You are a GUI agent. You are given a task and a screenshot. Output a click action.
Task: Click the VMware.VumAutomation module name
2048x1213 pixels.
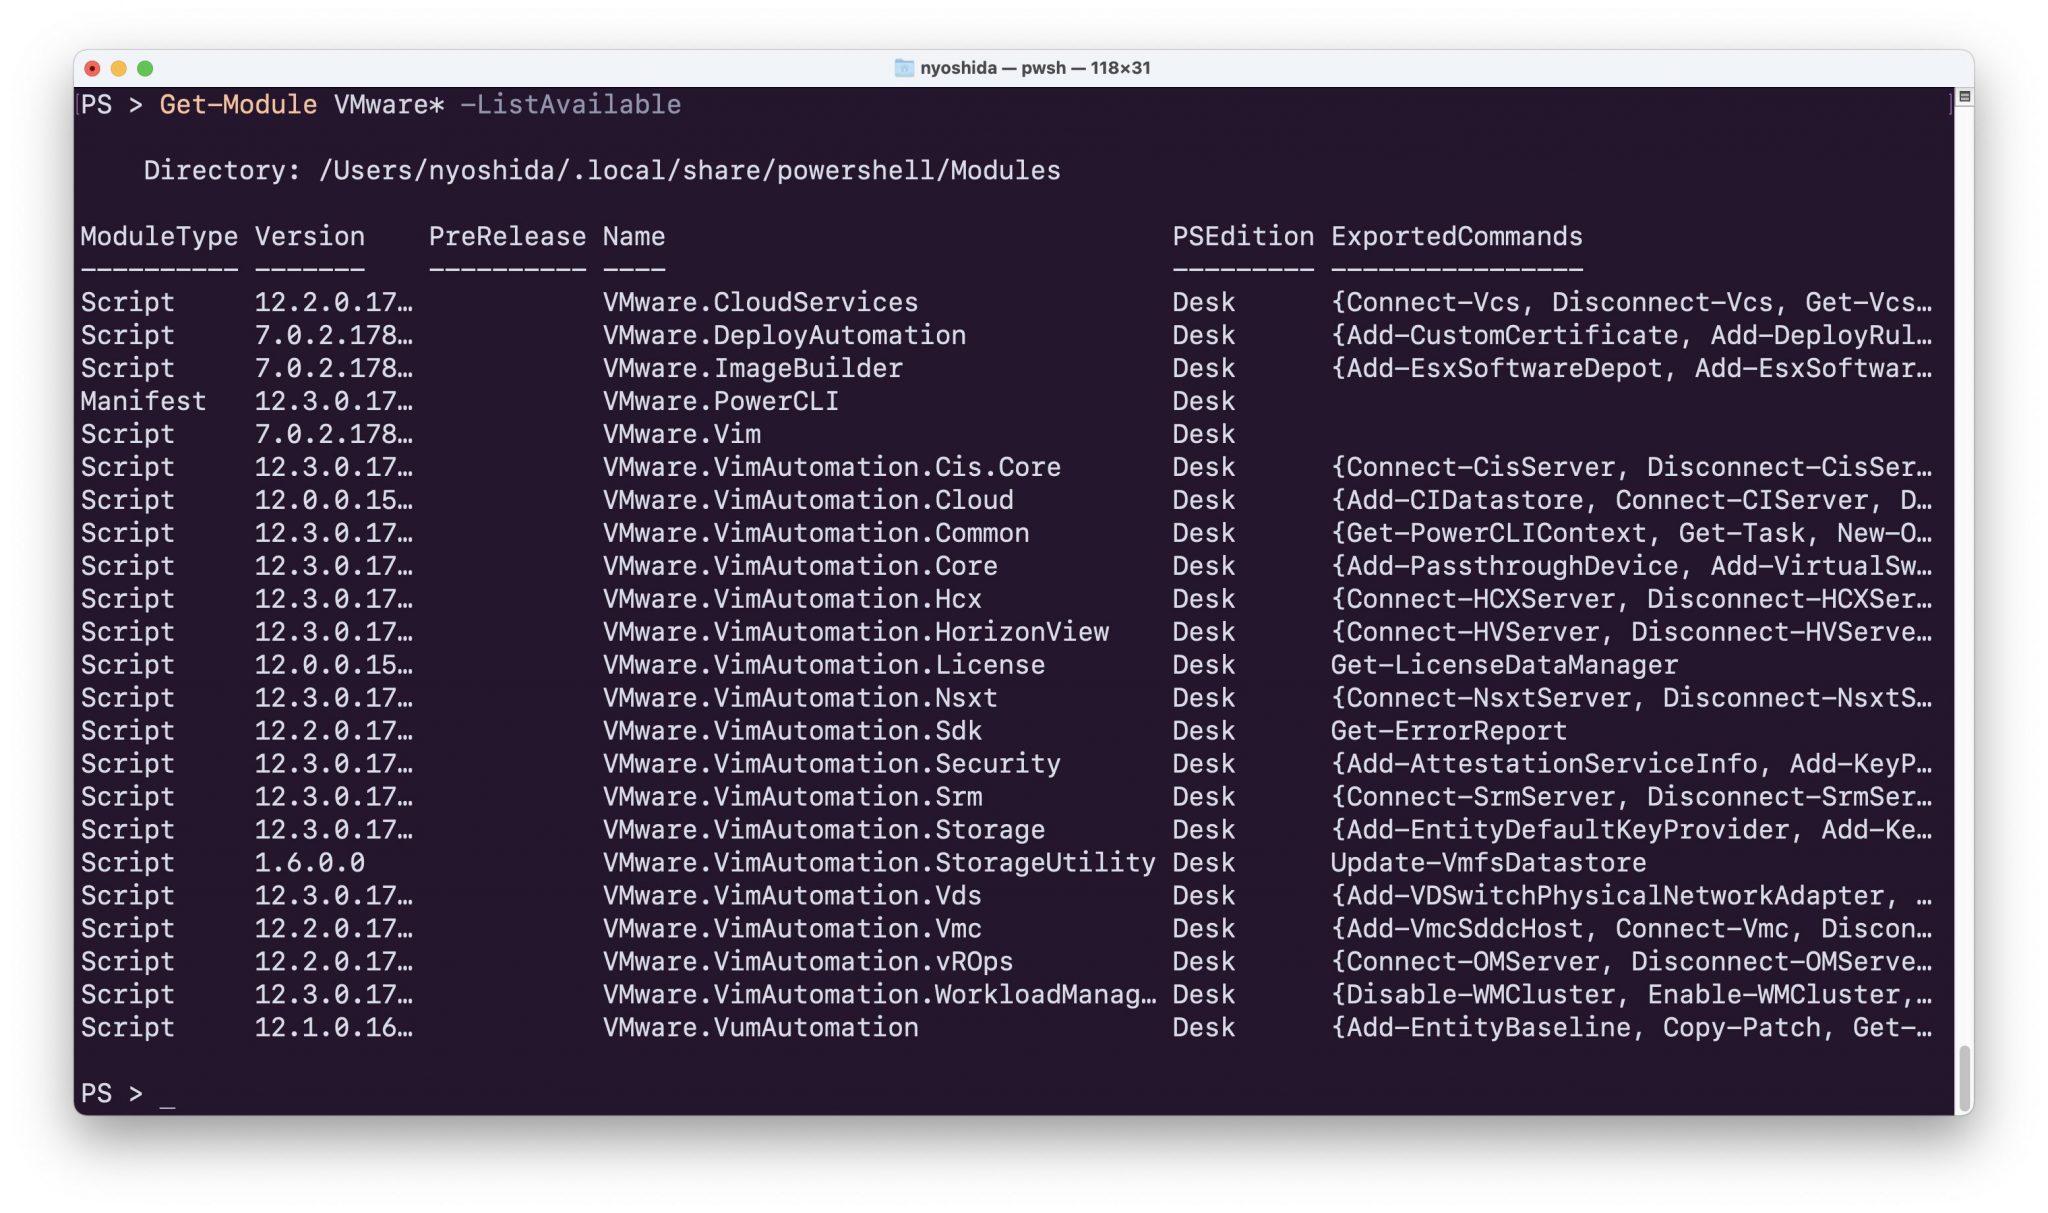click(760, 1028)
